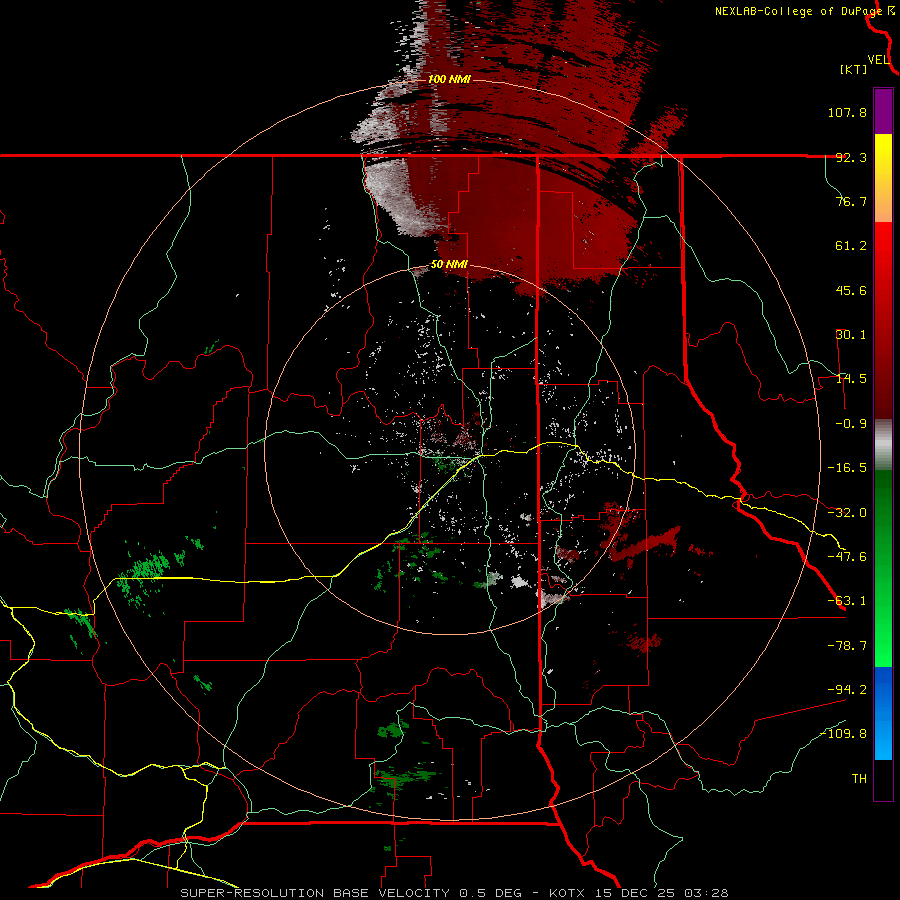Viewport: 900px width, 900px height.
Task: Select the -94.2 velocity scale value
Action: (x=847, y=689)
